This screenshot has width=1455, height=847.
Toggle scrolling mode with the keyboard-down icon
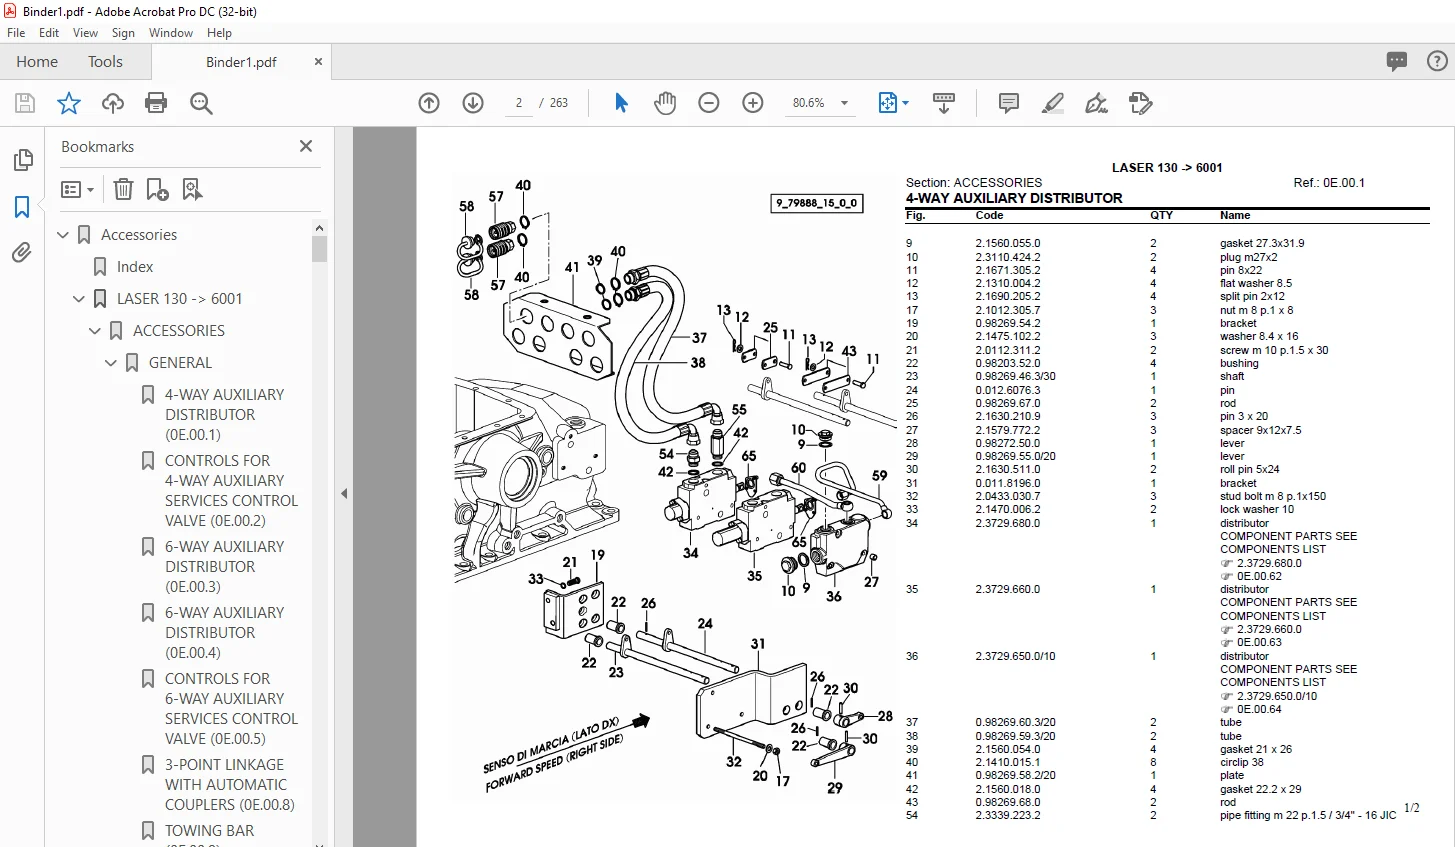click(943, 103)
